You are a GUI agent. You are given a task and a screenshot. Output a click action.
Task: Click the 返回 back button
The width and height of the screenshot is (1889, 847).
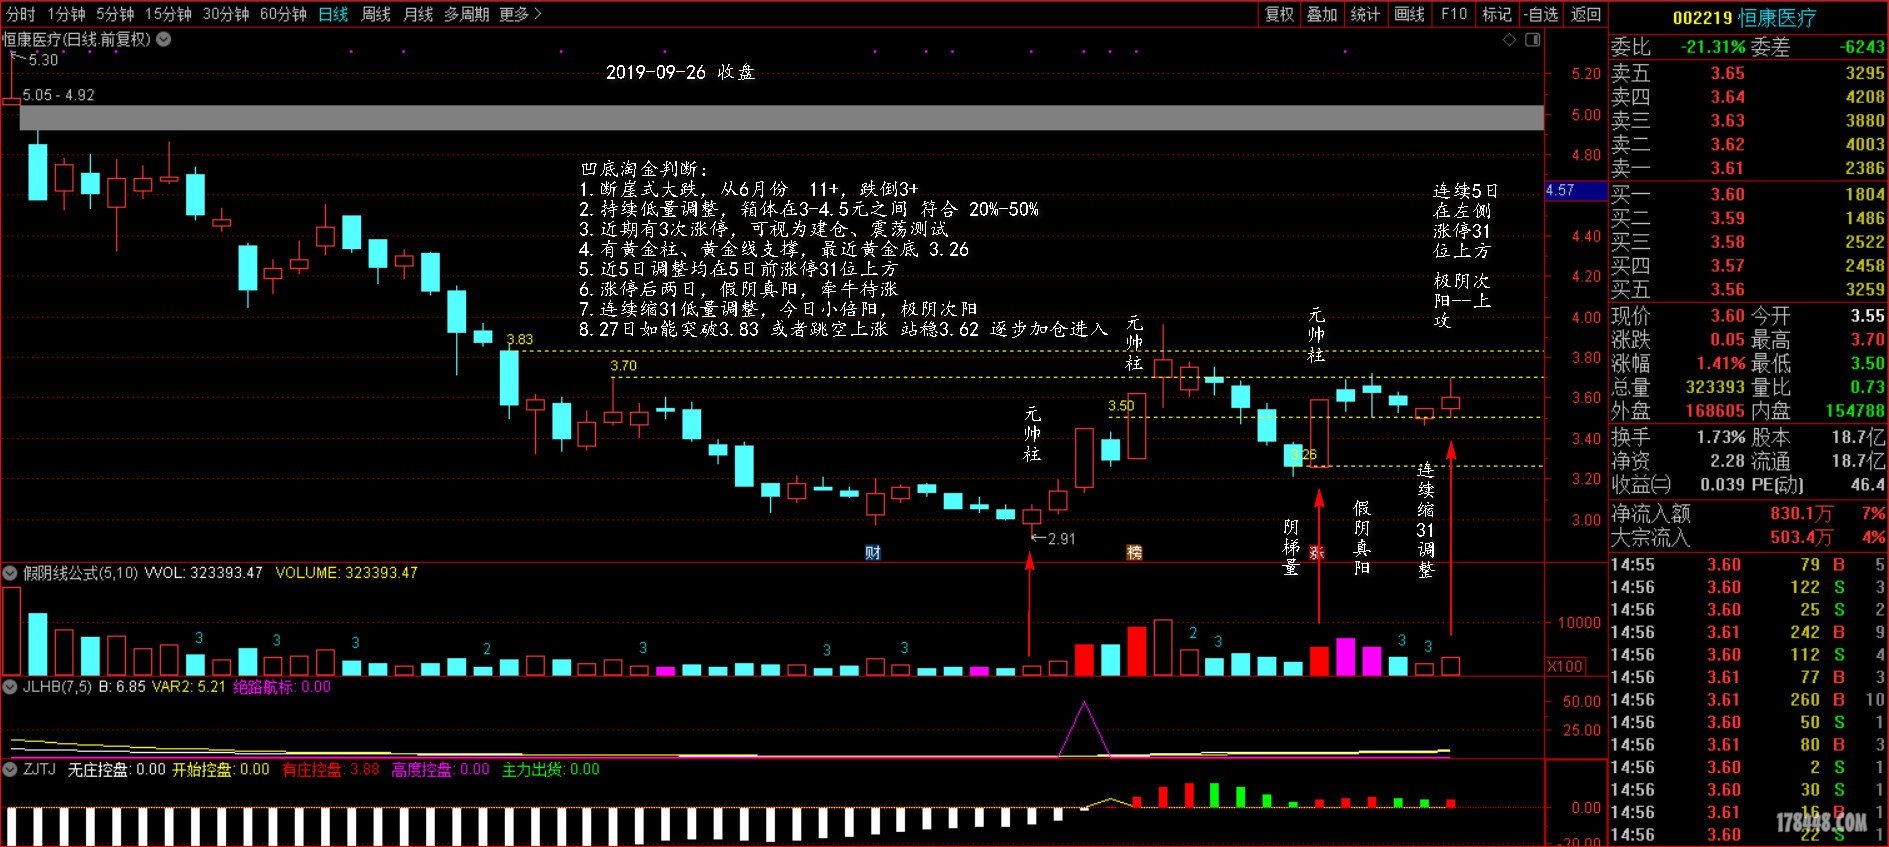1586,14
